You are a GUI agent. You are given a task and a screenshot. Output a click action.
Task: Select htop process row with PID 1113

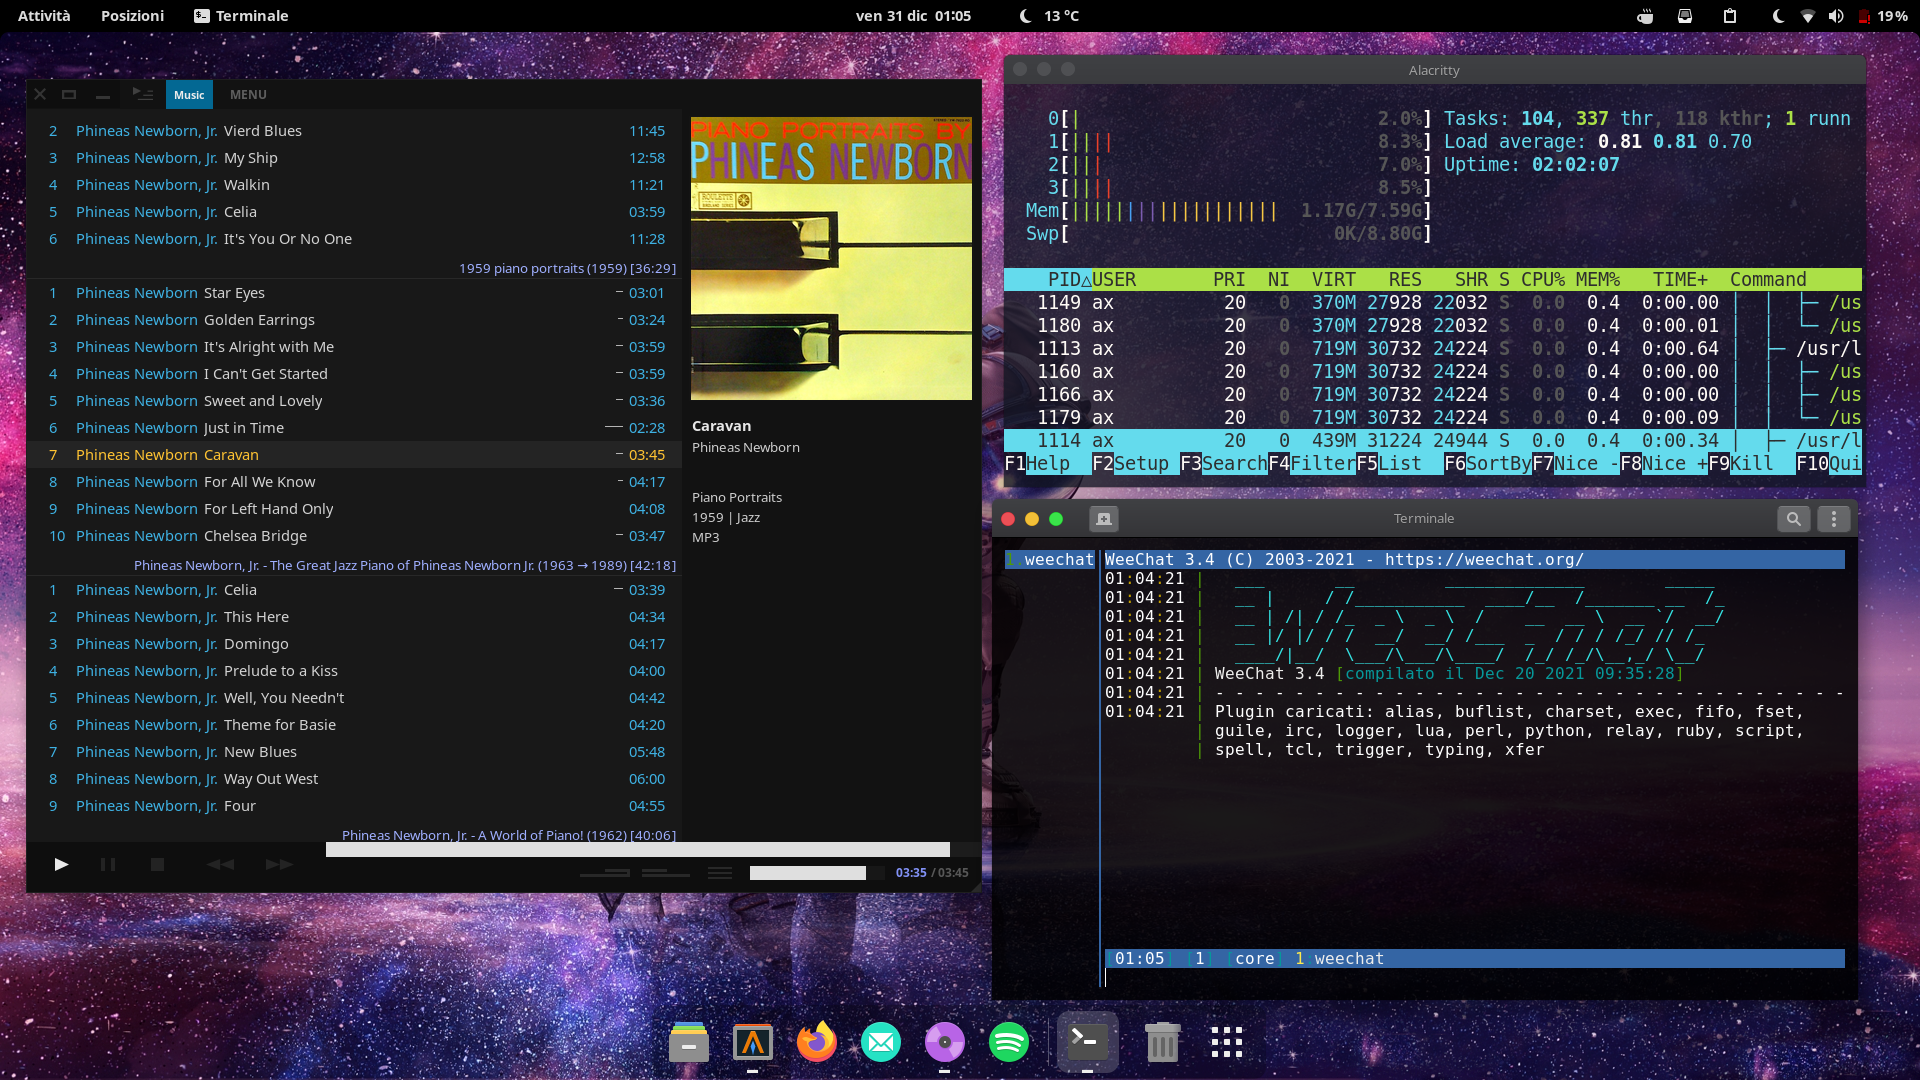[1433, 349]
